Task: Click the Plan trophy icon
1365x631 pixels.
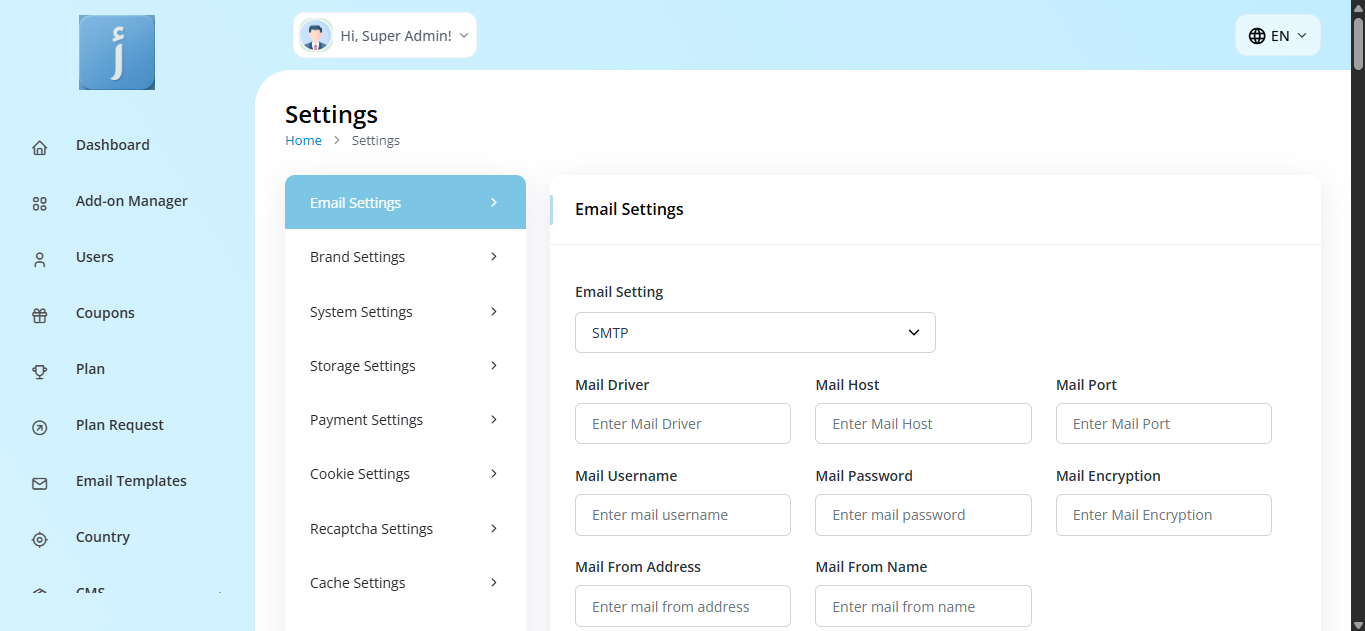Action: (x=40, y=372)
